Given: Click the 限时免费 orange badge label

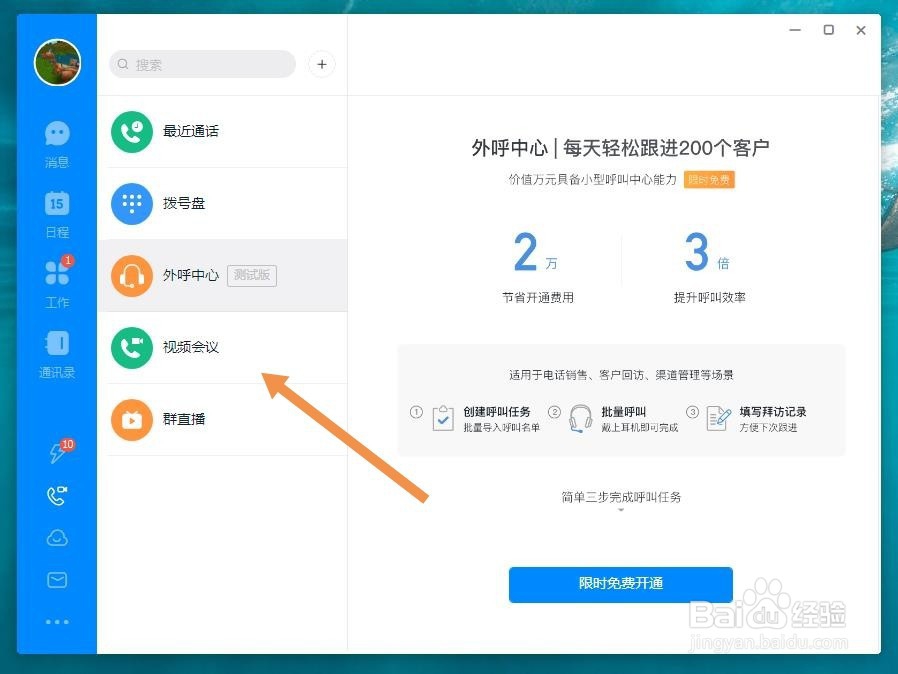Looking at the screenshot, I should point(709,180).
